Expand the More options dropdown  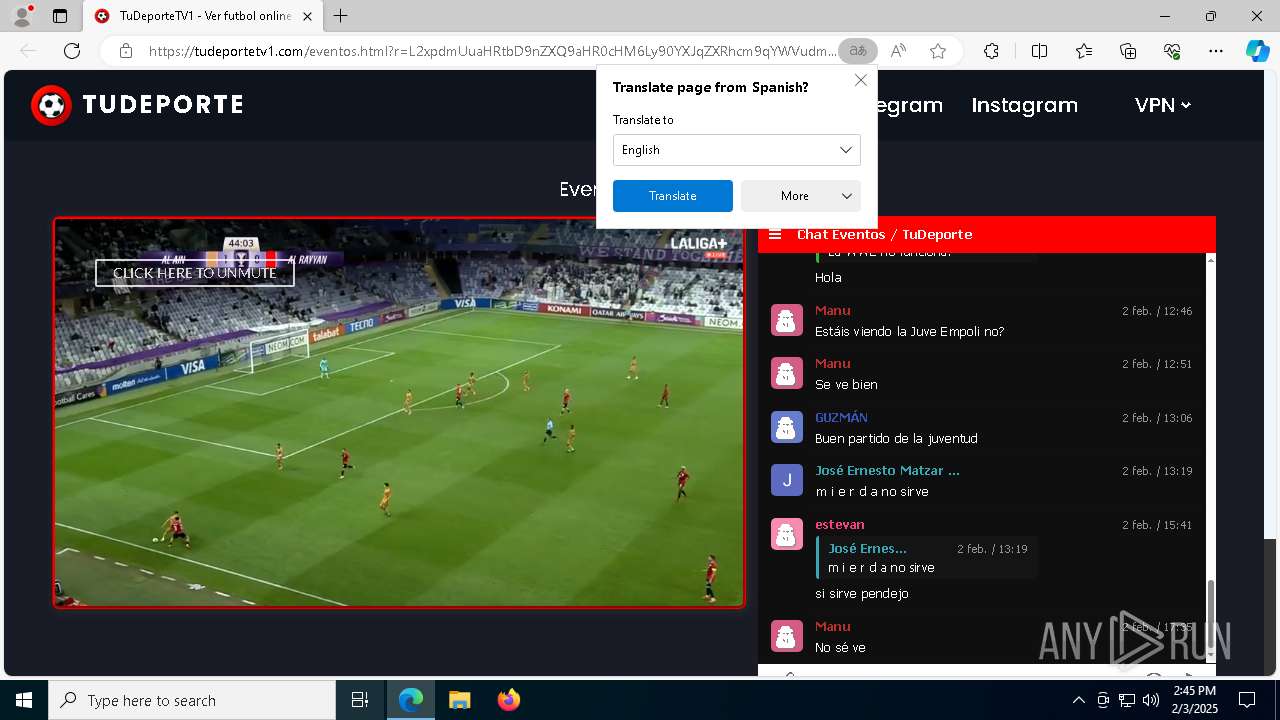(800, 196)
